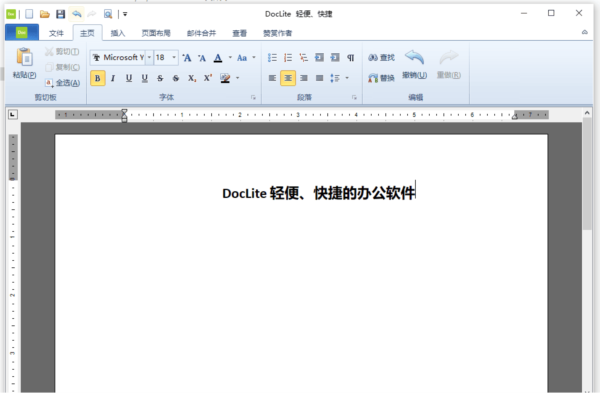Click 查找 find button
600x393 pixels.
[381, 58]
